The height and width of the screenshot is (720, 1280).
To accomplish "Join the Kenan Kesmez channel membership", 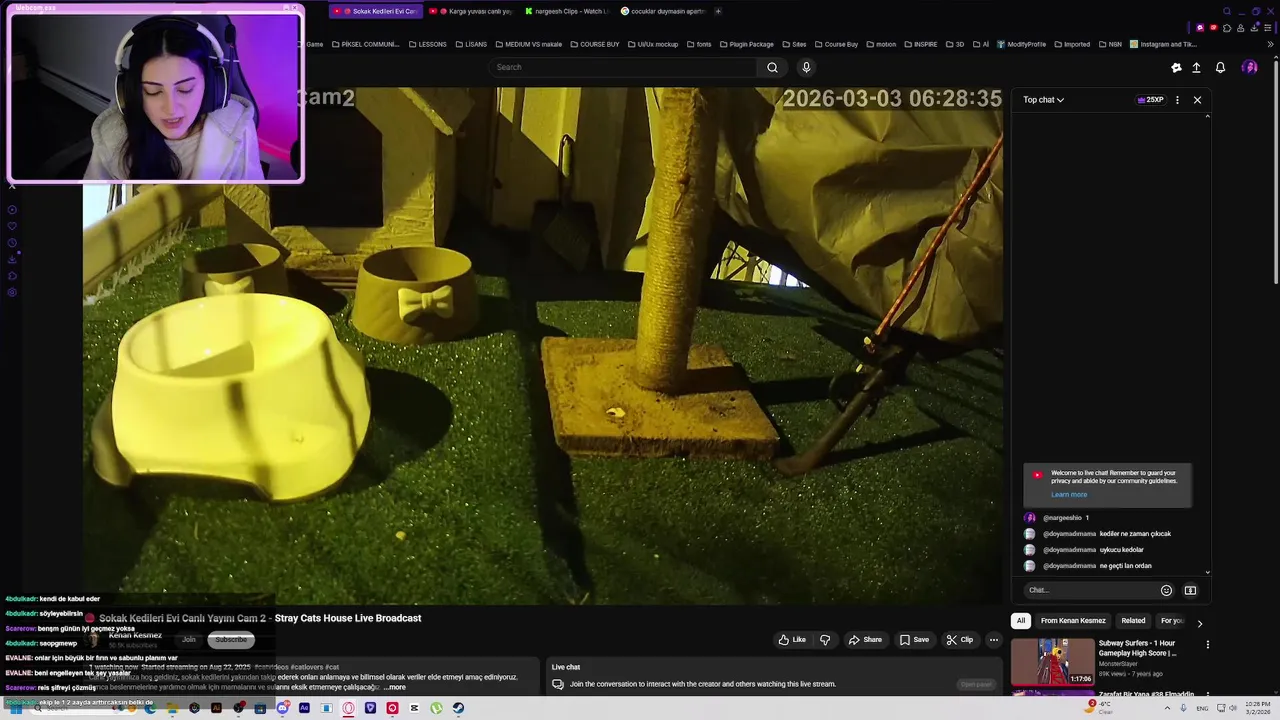I will 188,640.
